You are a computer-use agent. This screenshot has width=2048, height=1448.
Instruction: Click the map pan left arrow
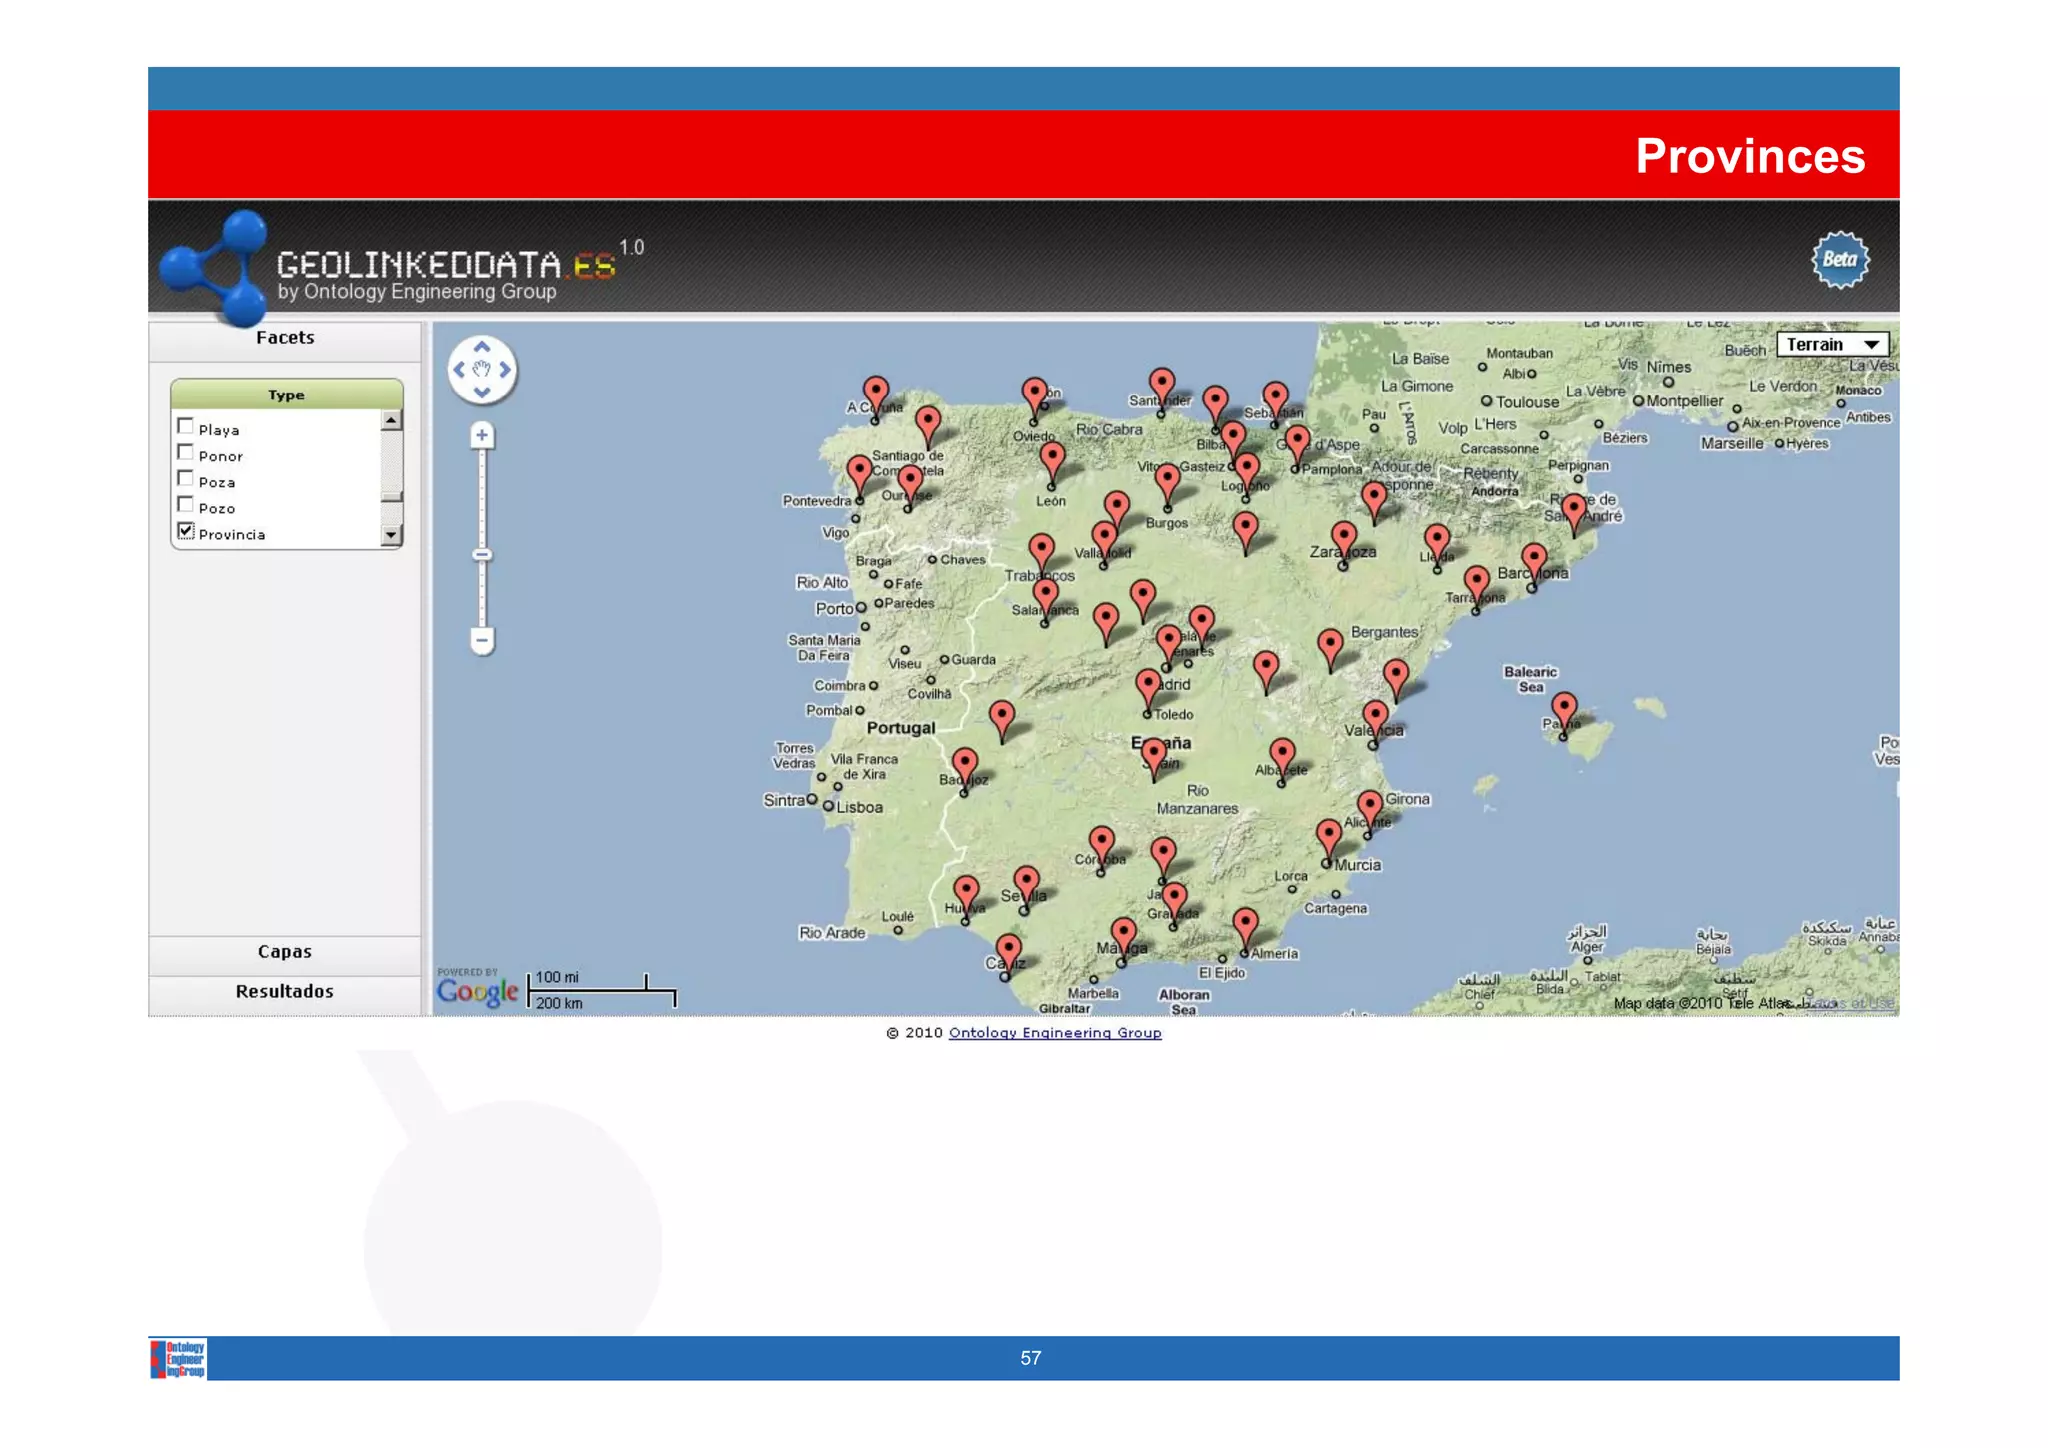coord(459,370)
